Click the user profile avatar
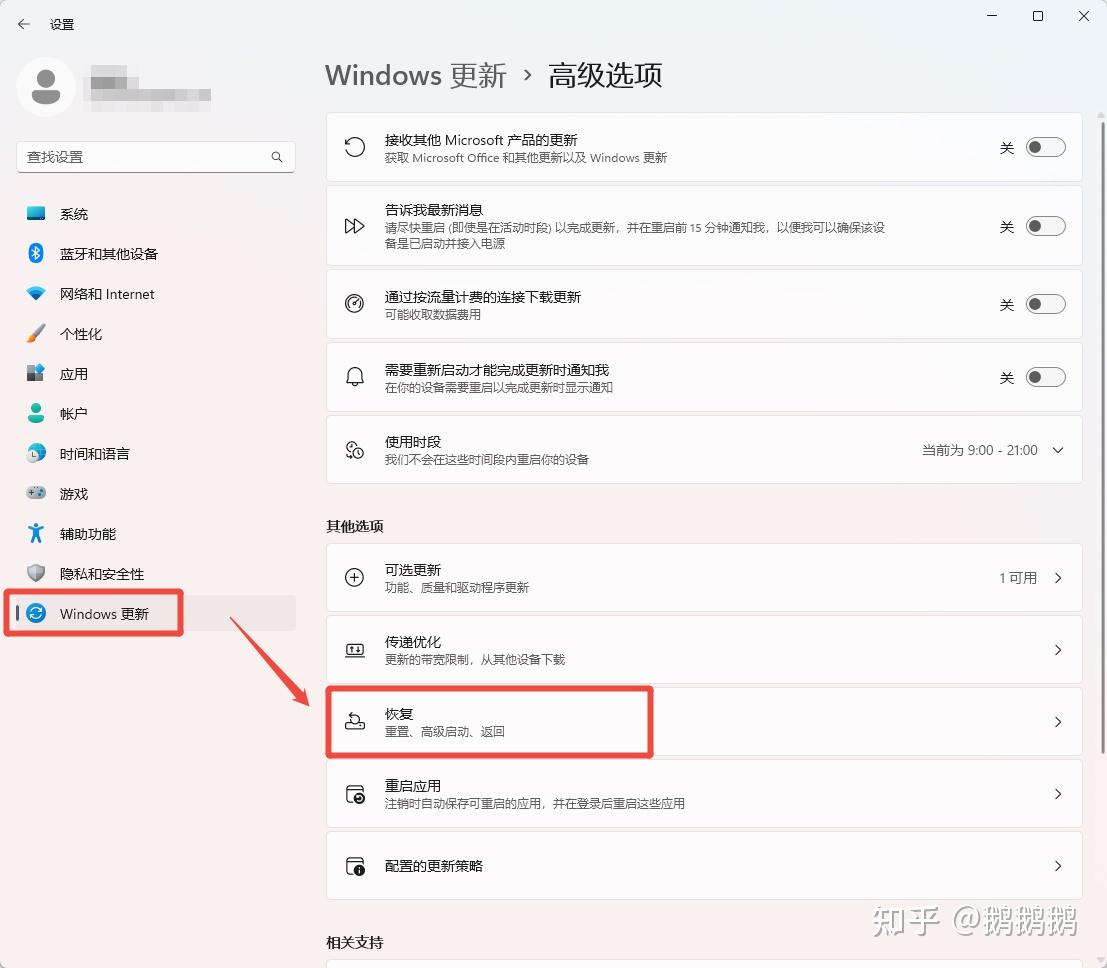Image resolution: width=1107 pixels, height=968 pixels. pyautogui.click(x=46, y=87)
